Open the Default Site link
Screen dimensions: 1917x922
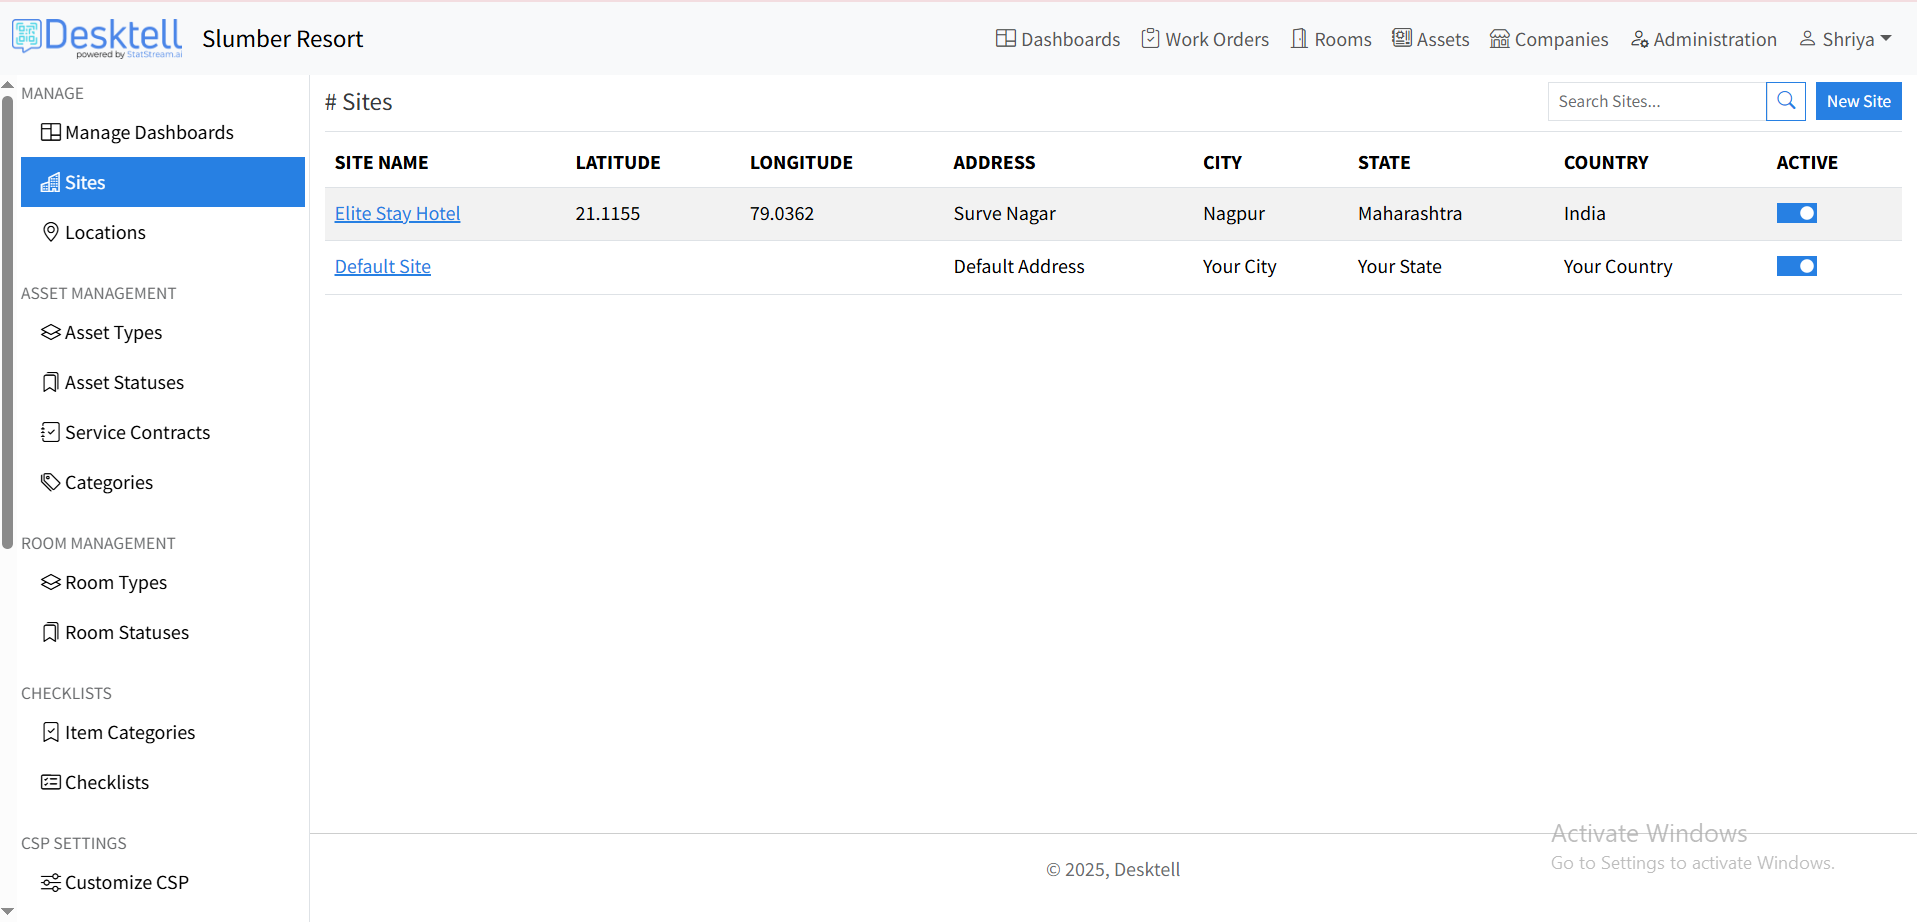click(382, 266)
